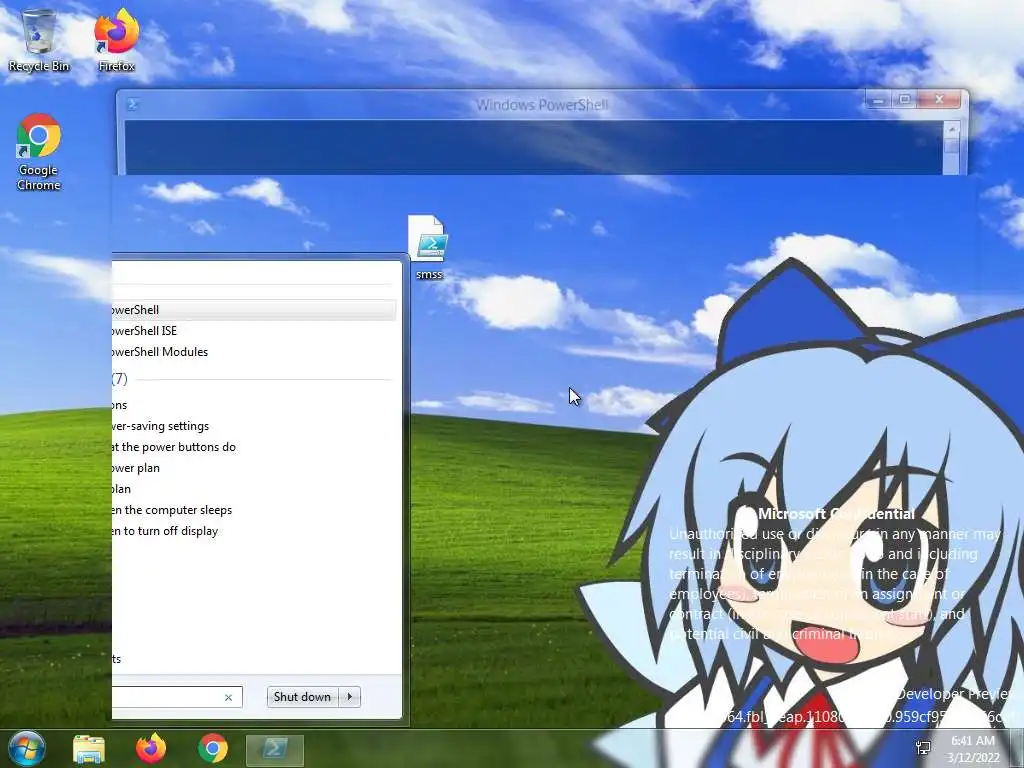Image resolution: width=1024 pixels, height=768 pixels.
Task: Select the highlighted PowerShell search result
Action: (x=253, y=310)
